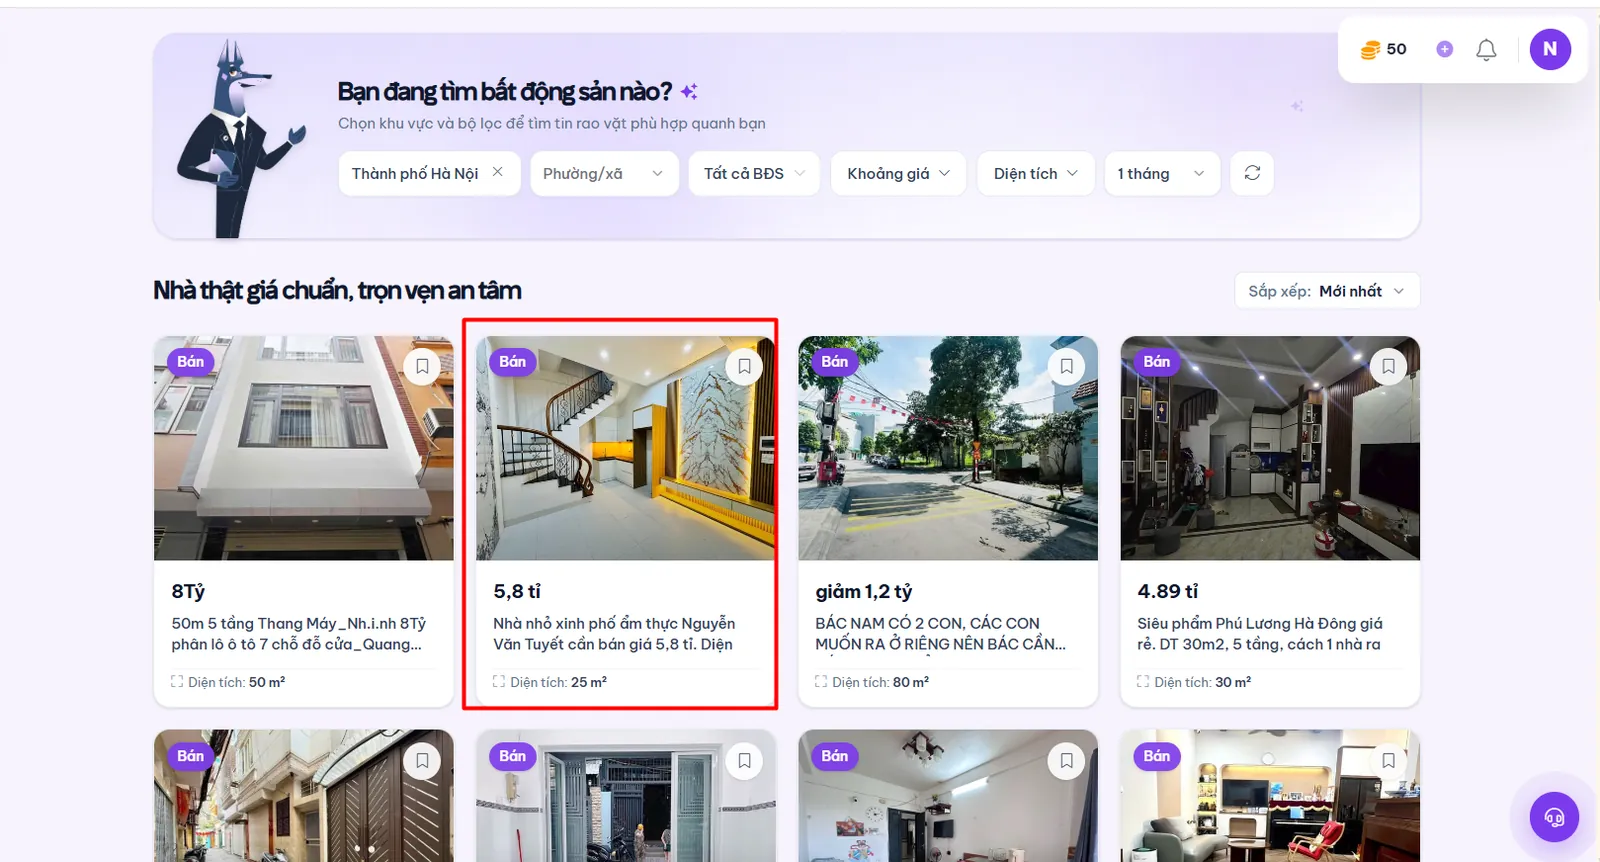The height and width of the screenshot is (862, 1600).
Task: Expand the Diện tích area filter
Action: tap(1036, 173)
